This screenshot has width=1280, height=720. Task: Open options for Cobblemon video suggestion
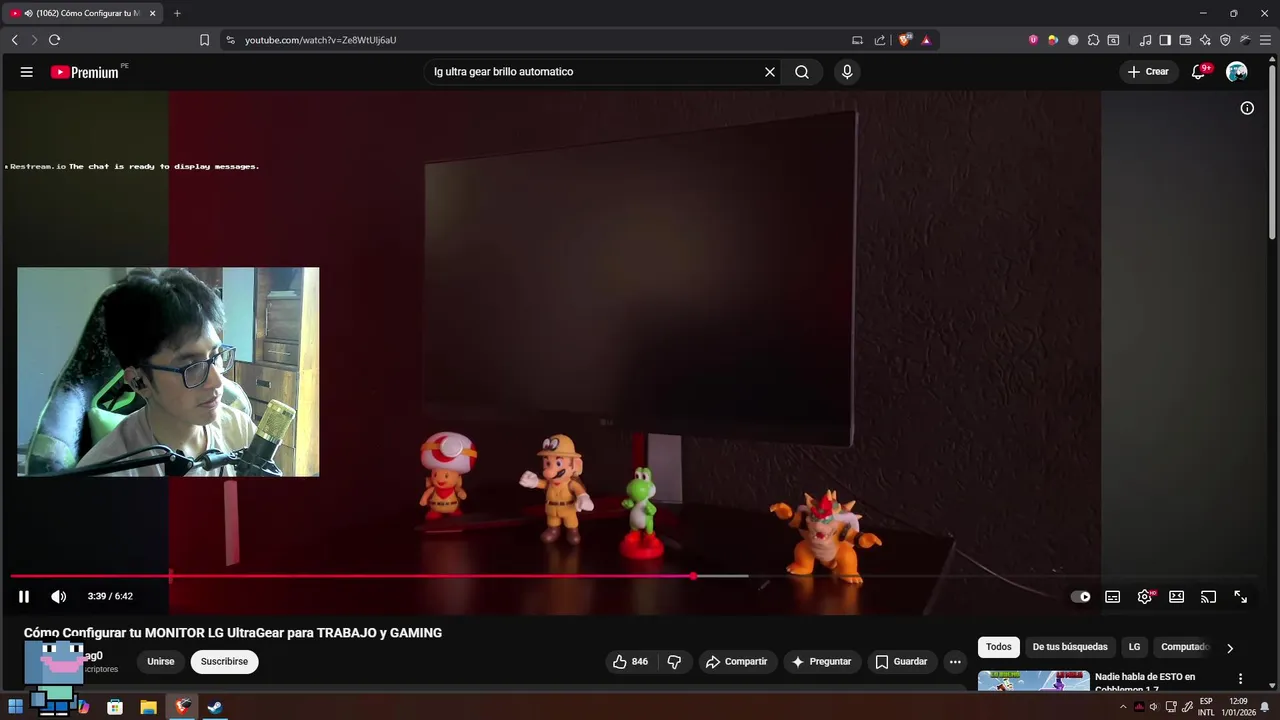coord(1241,679)
